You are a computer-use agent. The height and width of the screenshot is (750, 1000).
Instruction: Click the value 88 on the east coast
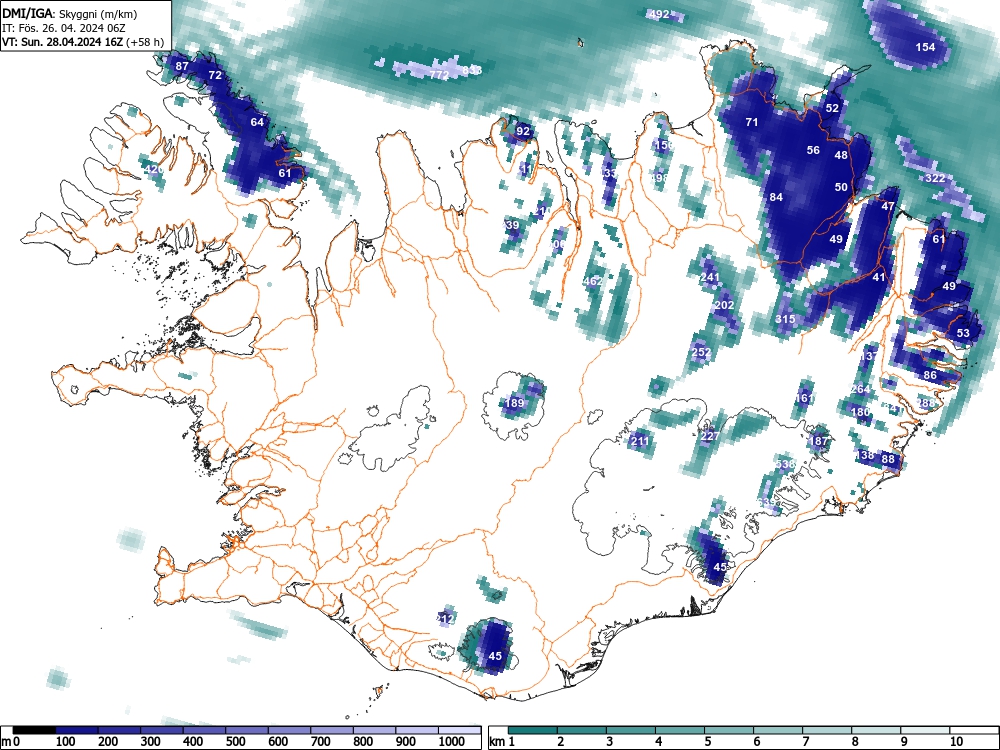click(888, 459)
